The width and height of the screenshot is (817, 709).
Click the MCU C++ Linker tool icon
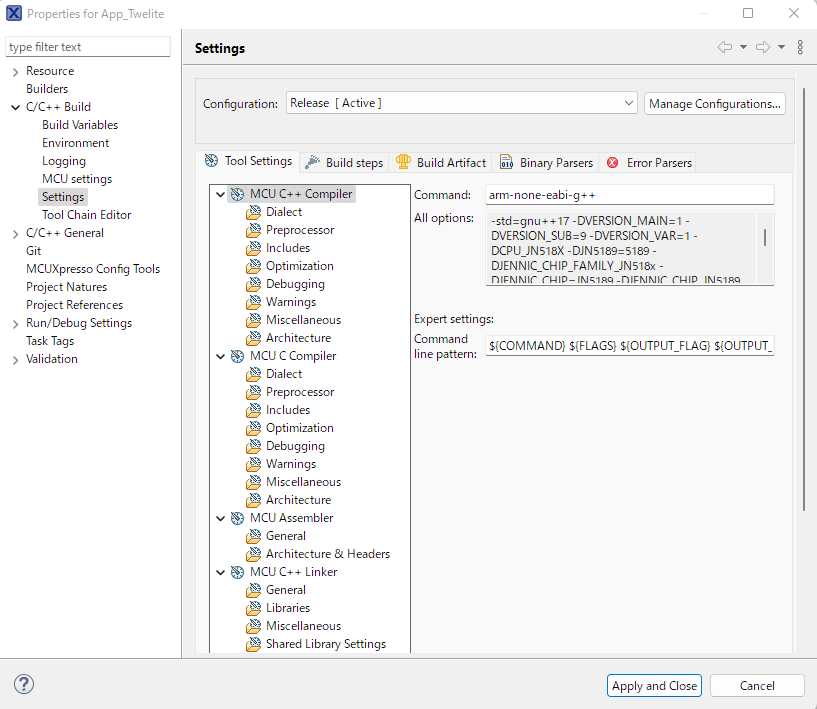(237, 572)
